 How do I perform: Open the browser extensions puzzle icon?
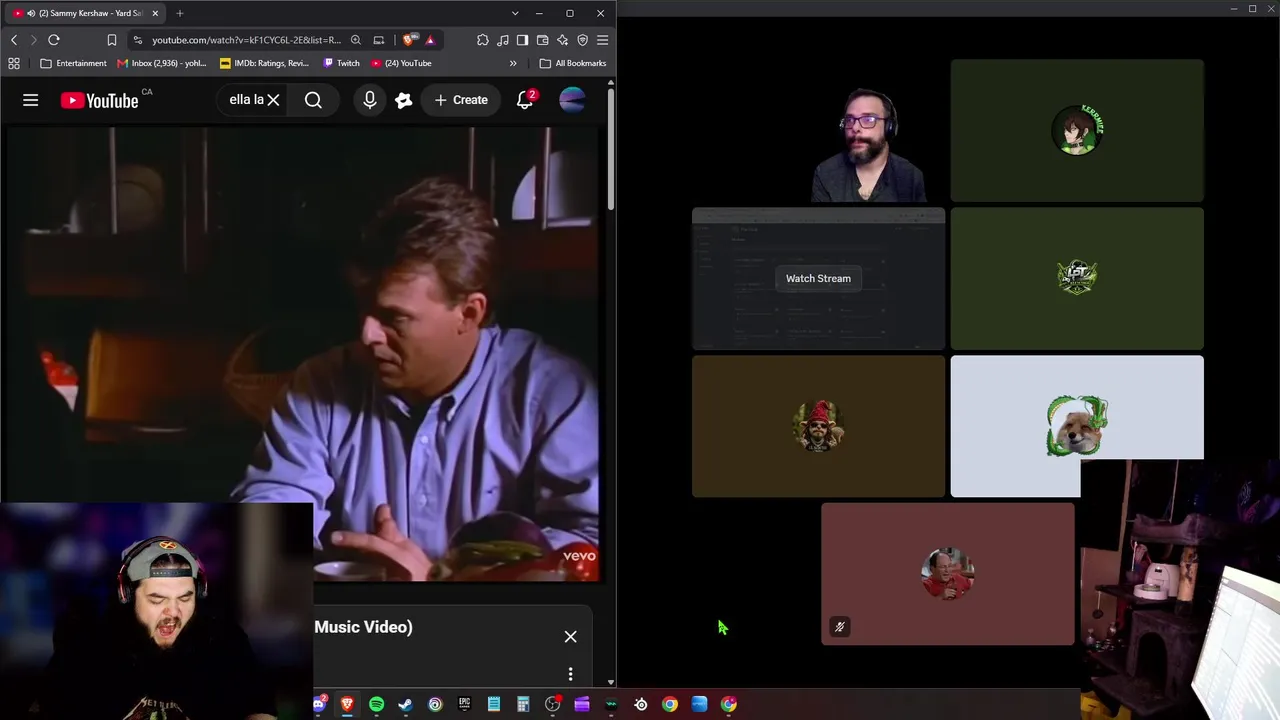point(483,40)
